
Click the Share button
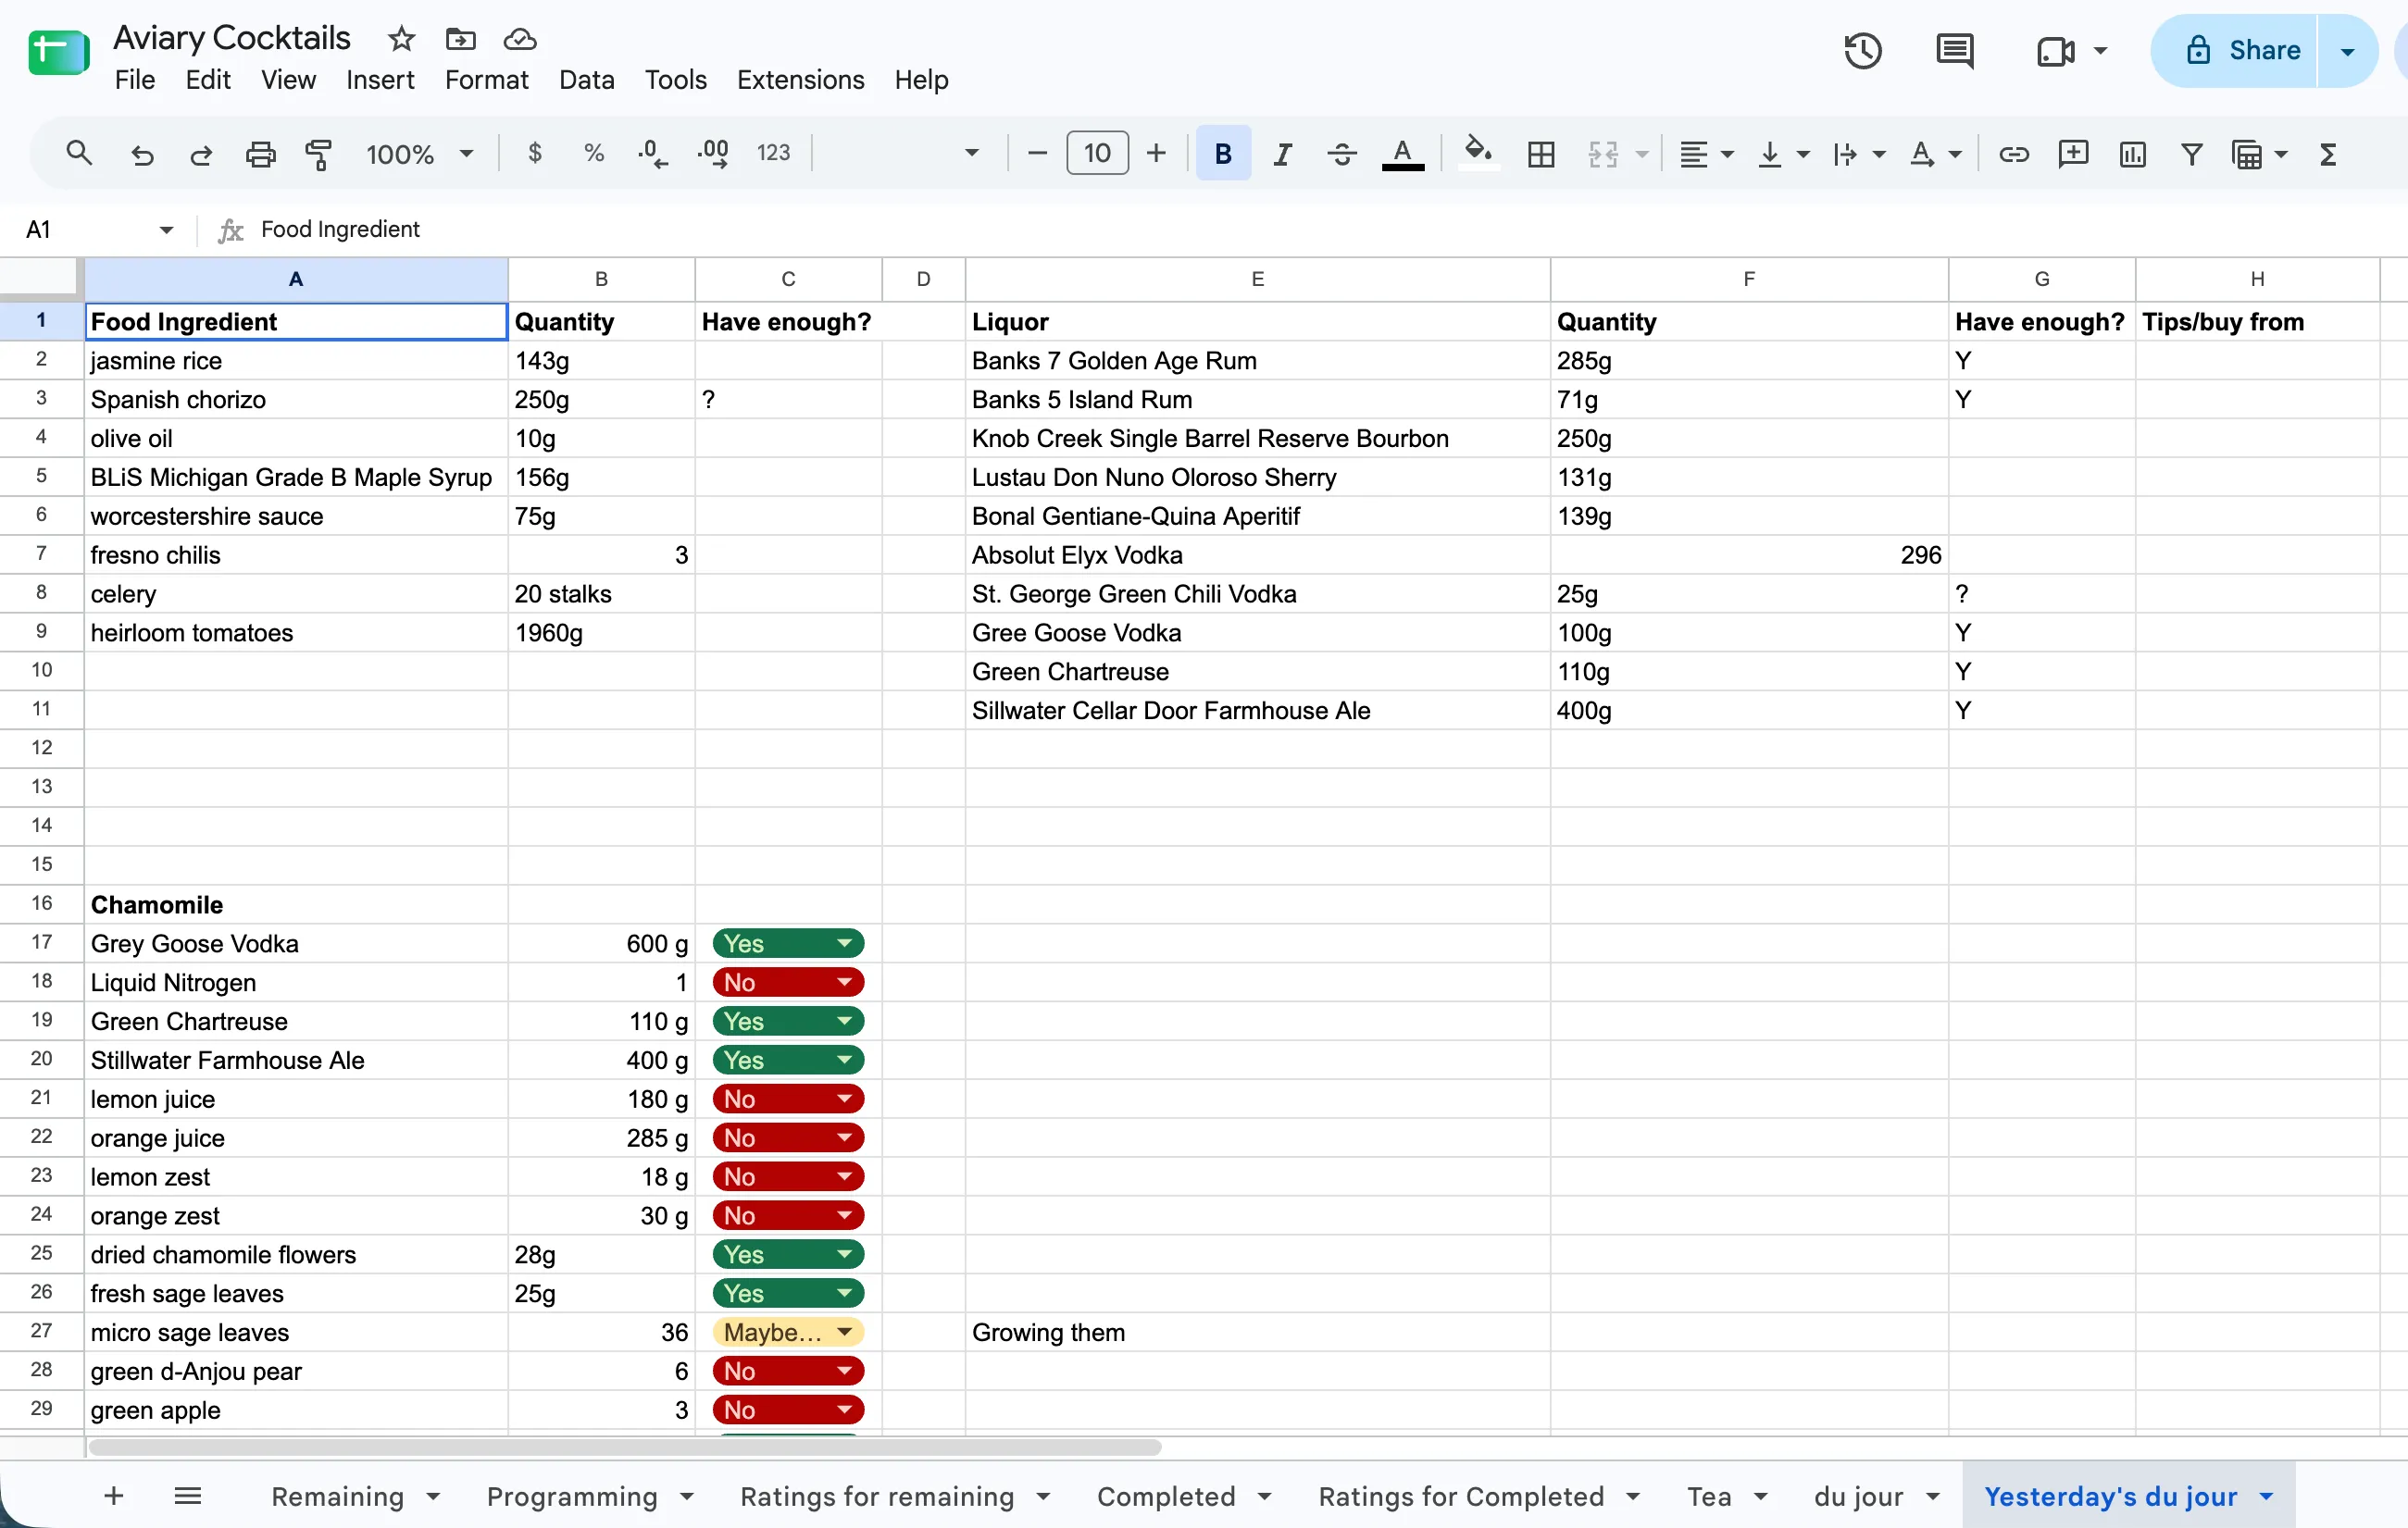point(2236,51)
